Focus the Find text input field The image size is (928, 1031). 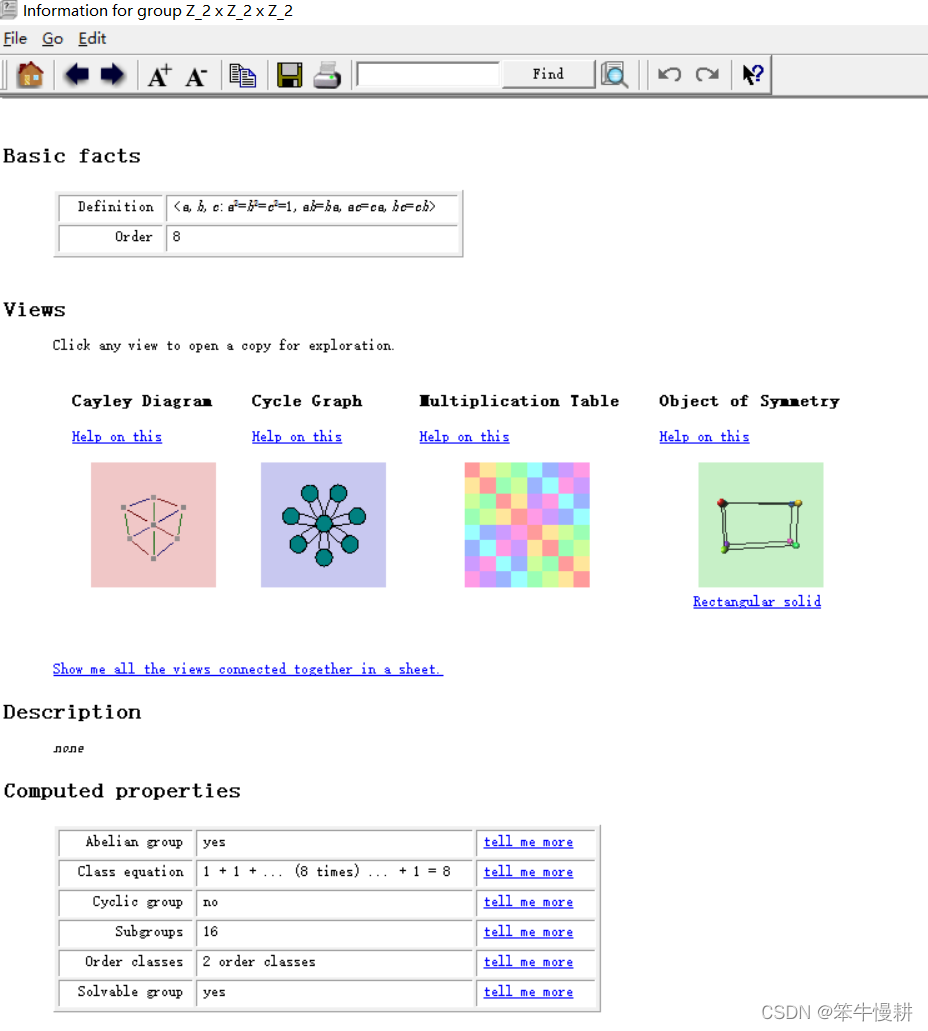[429, 74]
